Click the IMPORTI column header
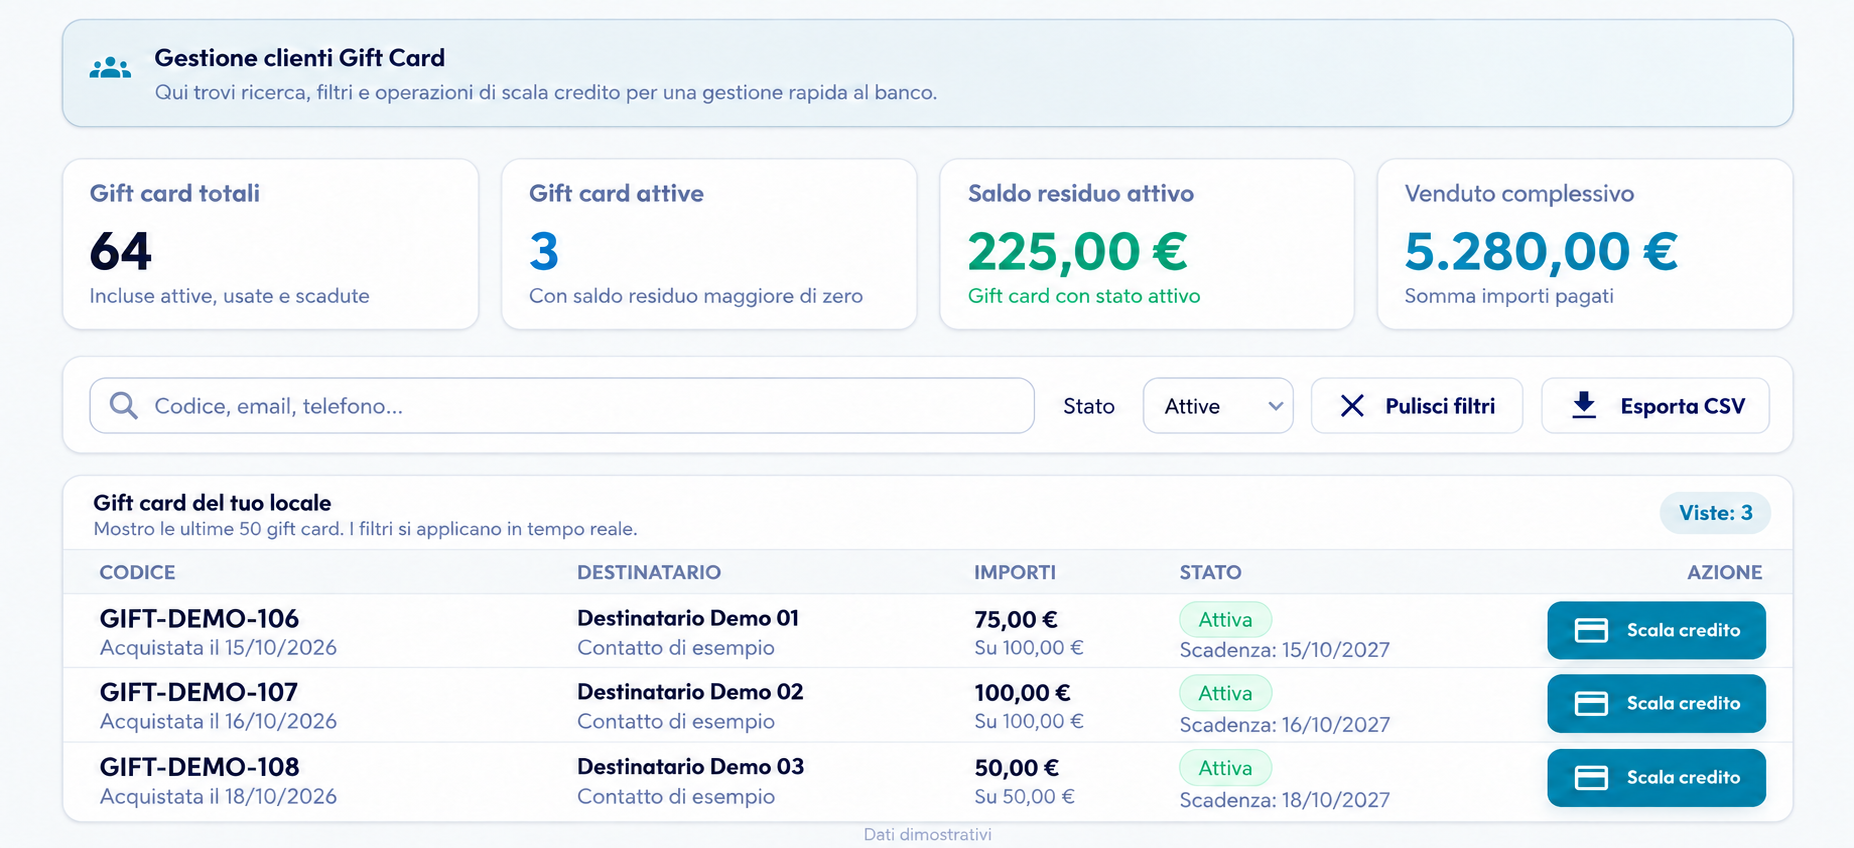1854x848 pixels. pos(1015,572)
